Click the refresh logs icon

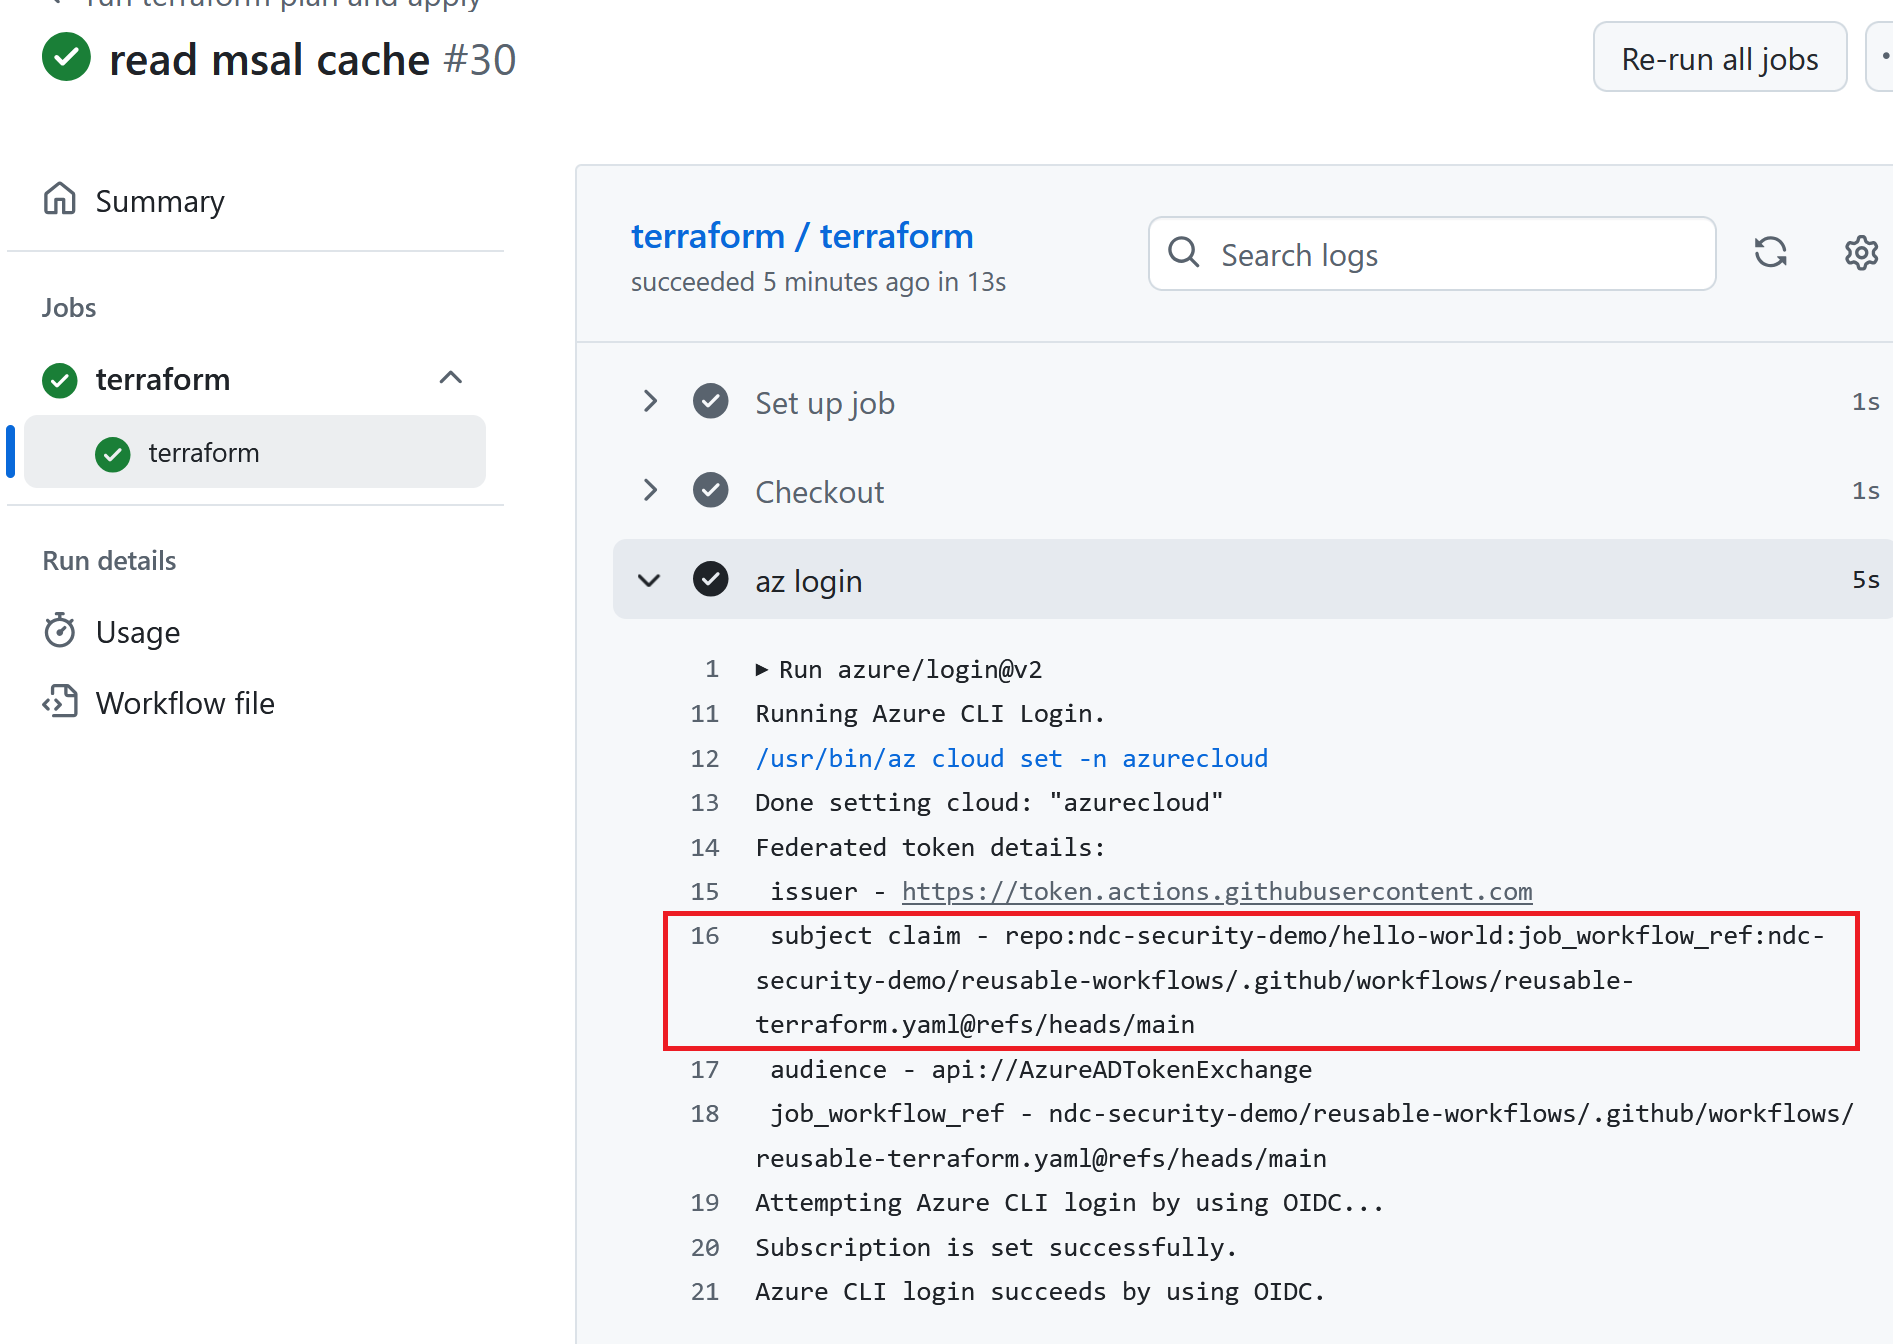click(x=1771, y=253)
